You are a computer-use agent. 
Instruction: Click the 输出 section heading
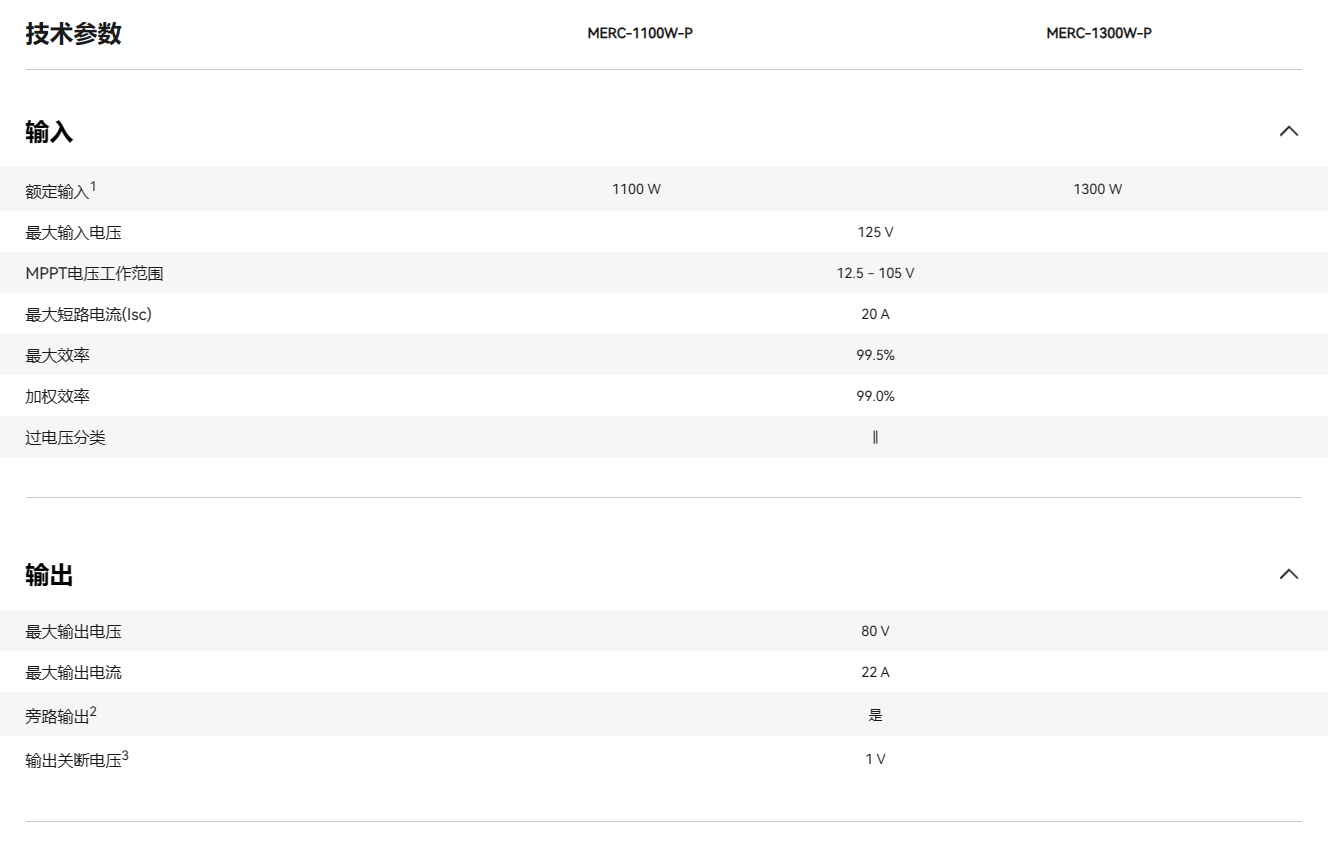click(49, 575)
